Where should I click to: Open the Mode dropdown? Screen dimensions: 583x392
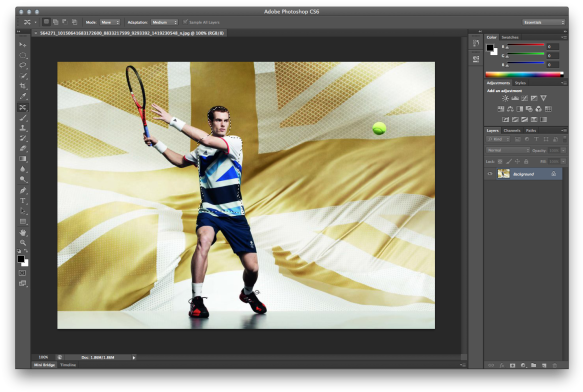click(110, 22)
